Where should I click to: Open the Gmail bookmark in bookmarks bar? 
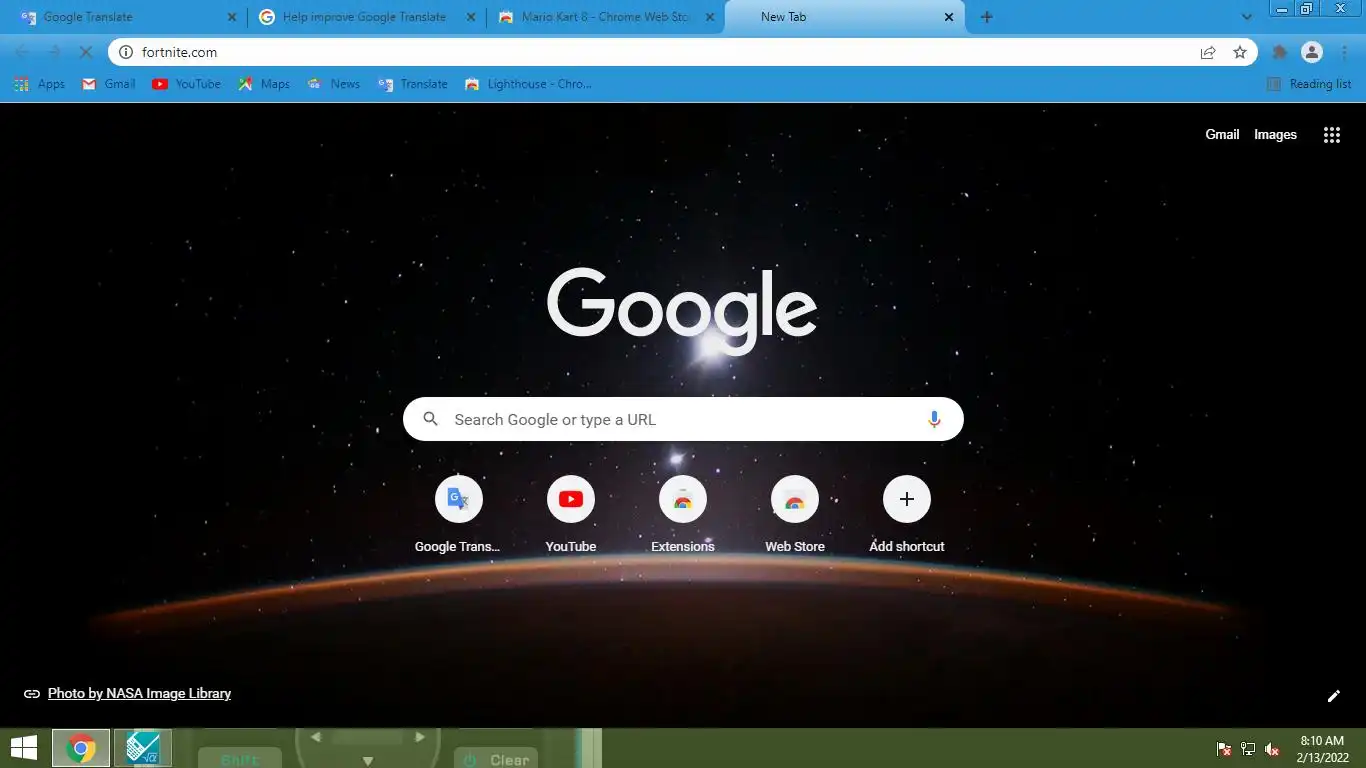click(x=108, y=84)
